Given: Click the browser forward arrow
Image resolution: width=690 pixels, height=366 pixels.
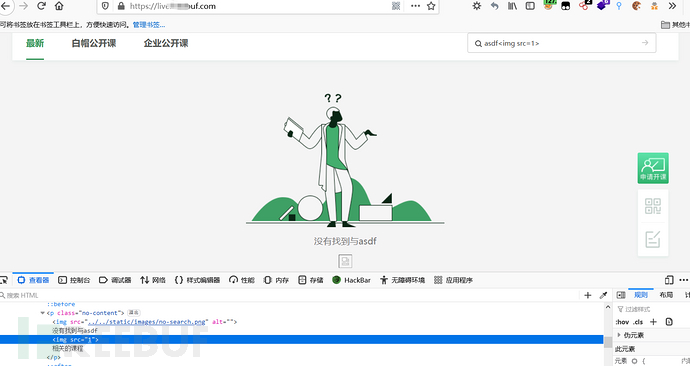Looking at the screenshot, I should coord(23,6).
